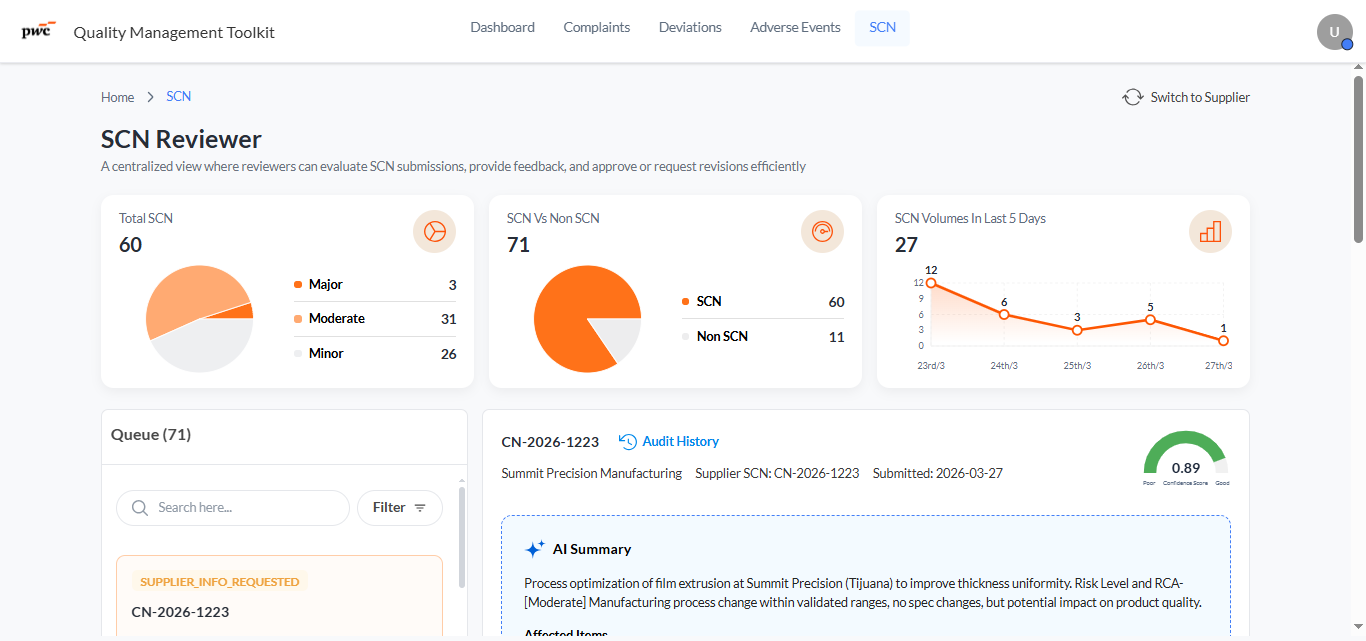Screen dimensions: 1366x641
Task: Open the user avatar profile menu
Action: tap(1335, 32)
